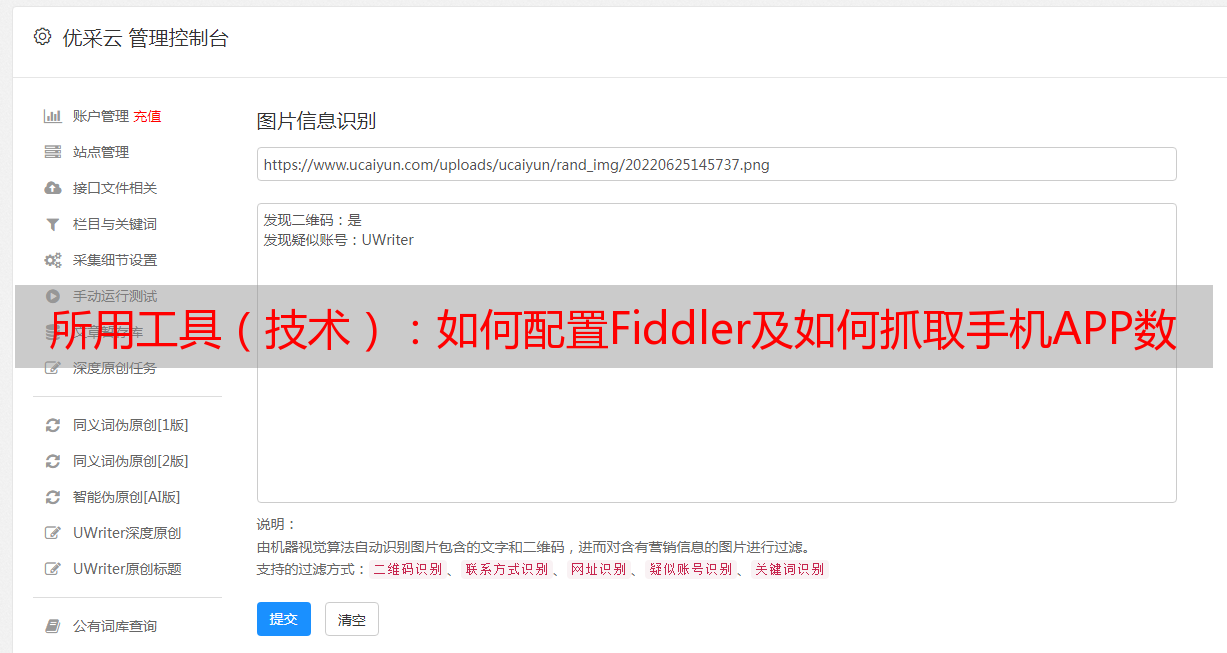Click the gear icon beside 优采云 管理控制台

point(42,37)
